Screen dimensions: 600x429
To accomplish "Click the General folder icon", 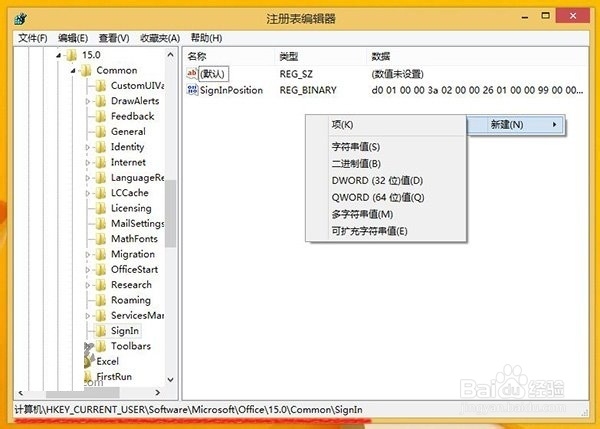I will (101, 132).
